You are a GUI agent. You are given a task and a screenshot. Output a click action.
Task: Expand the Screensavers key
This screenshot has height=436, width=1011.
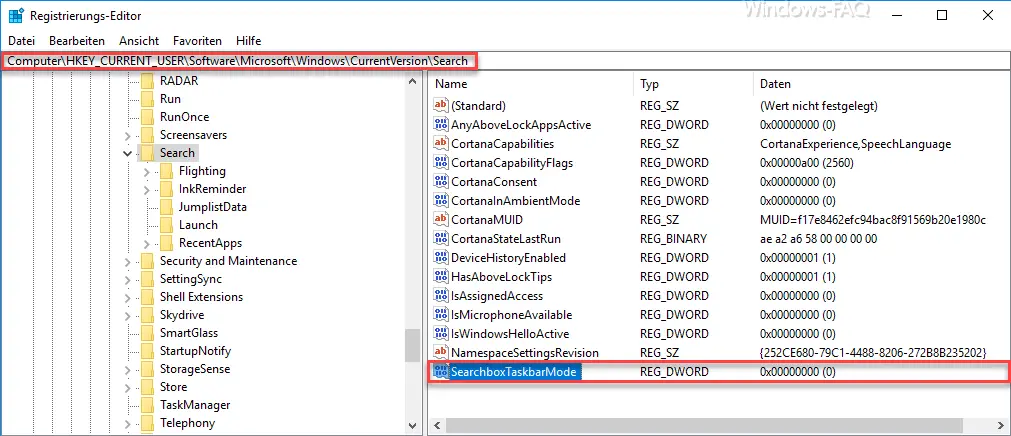(x=128, y=135)
